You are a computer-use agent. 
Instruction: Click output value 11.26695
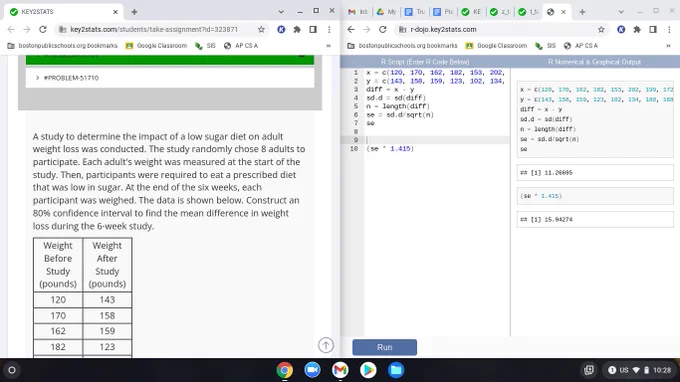click(558, 173)
